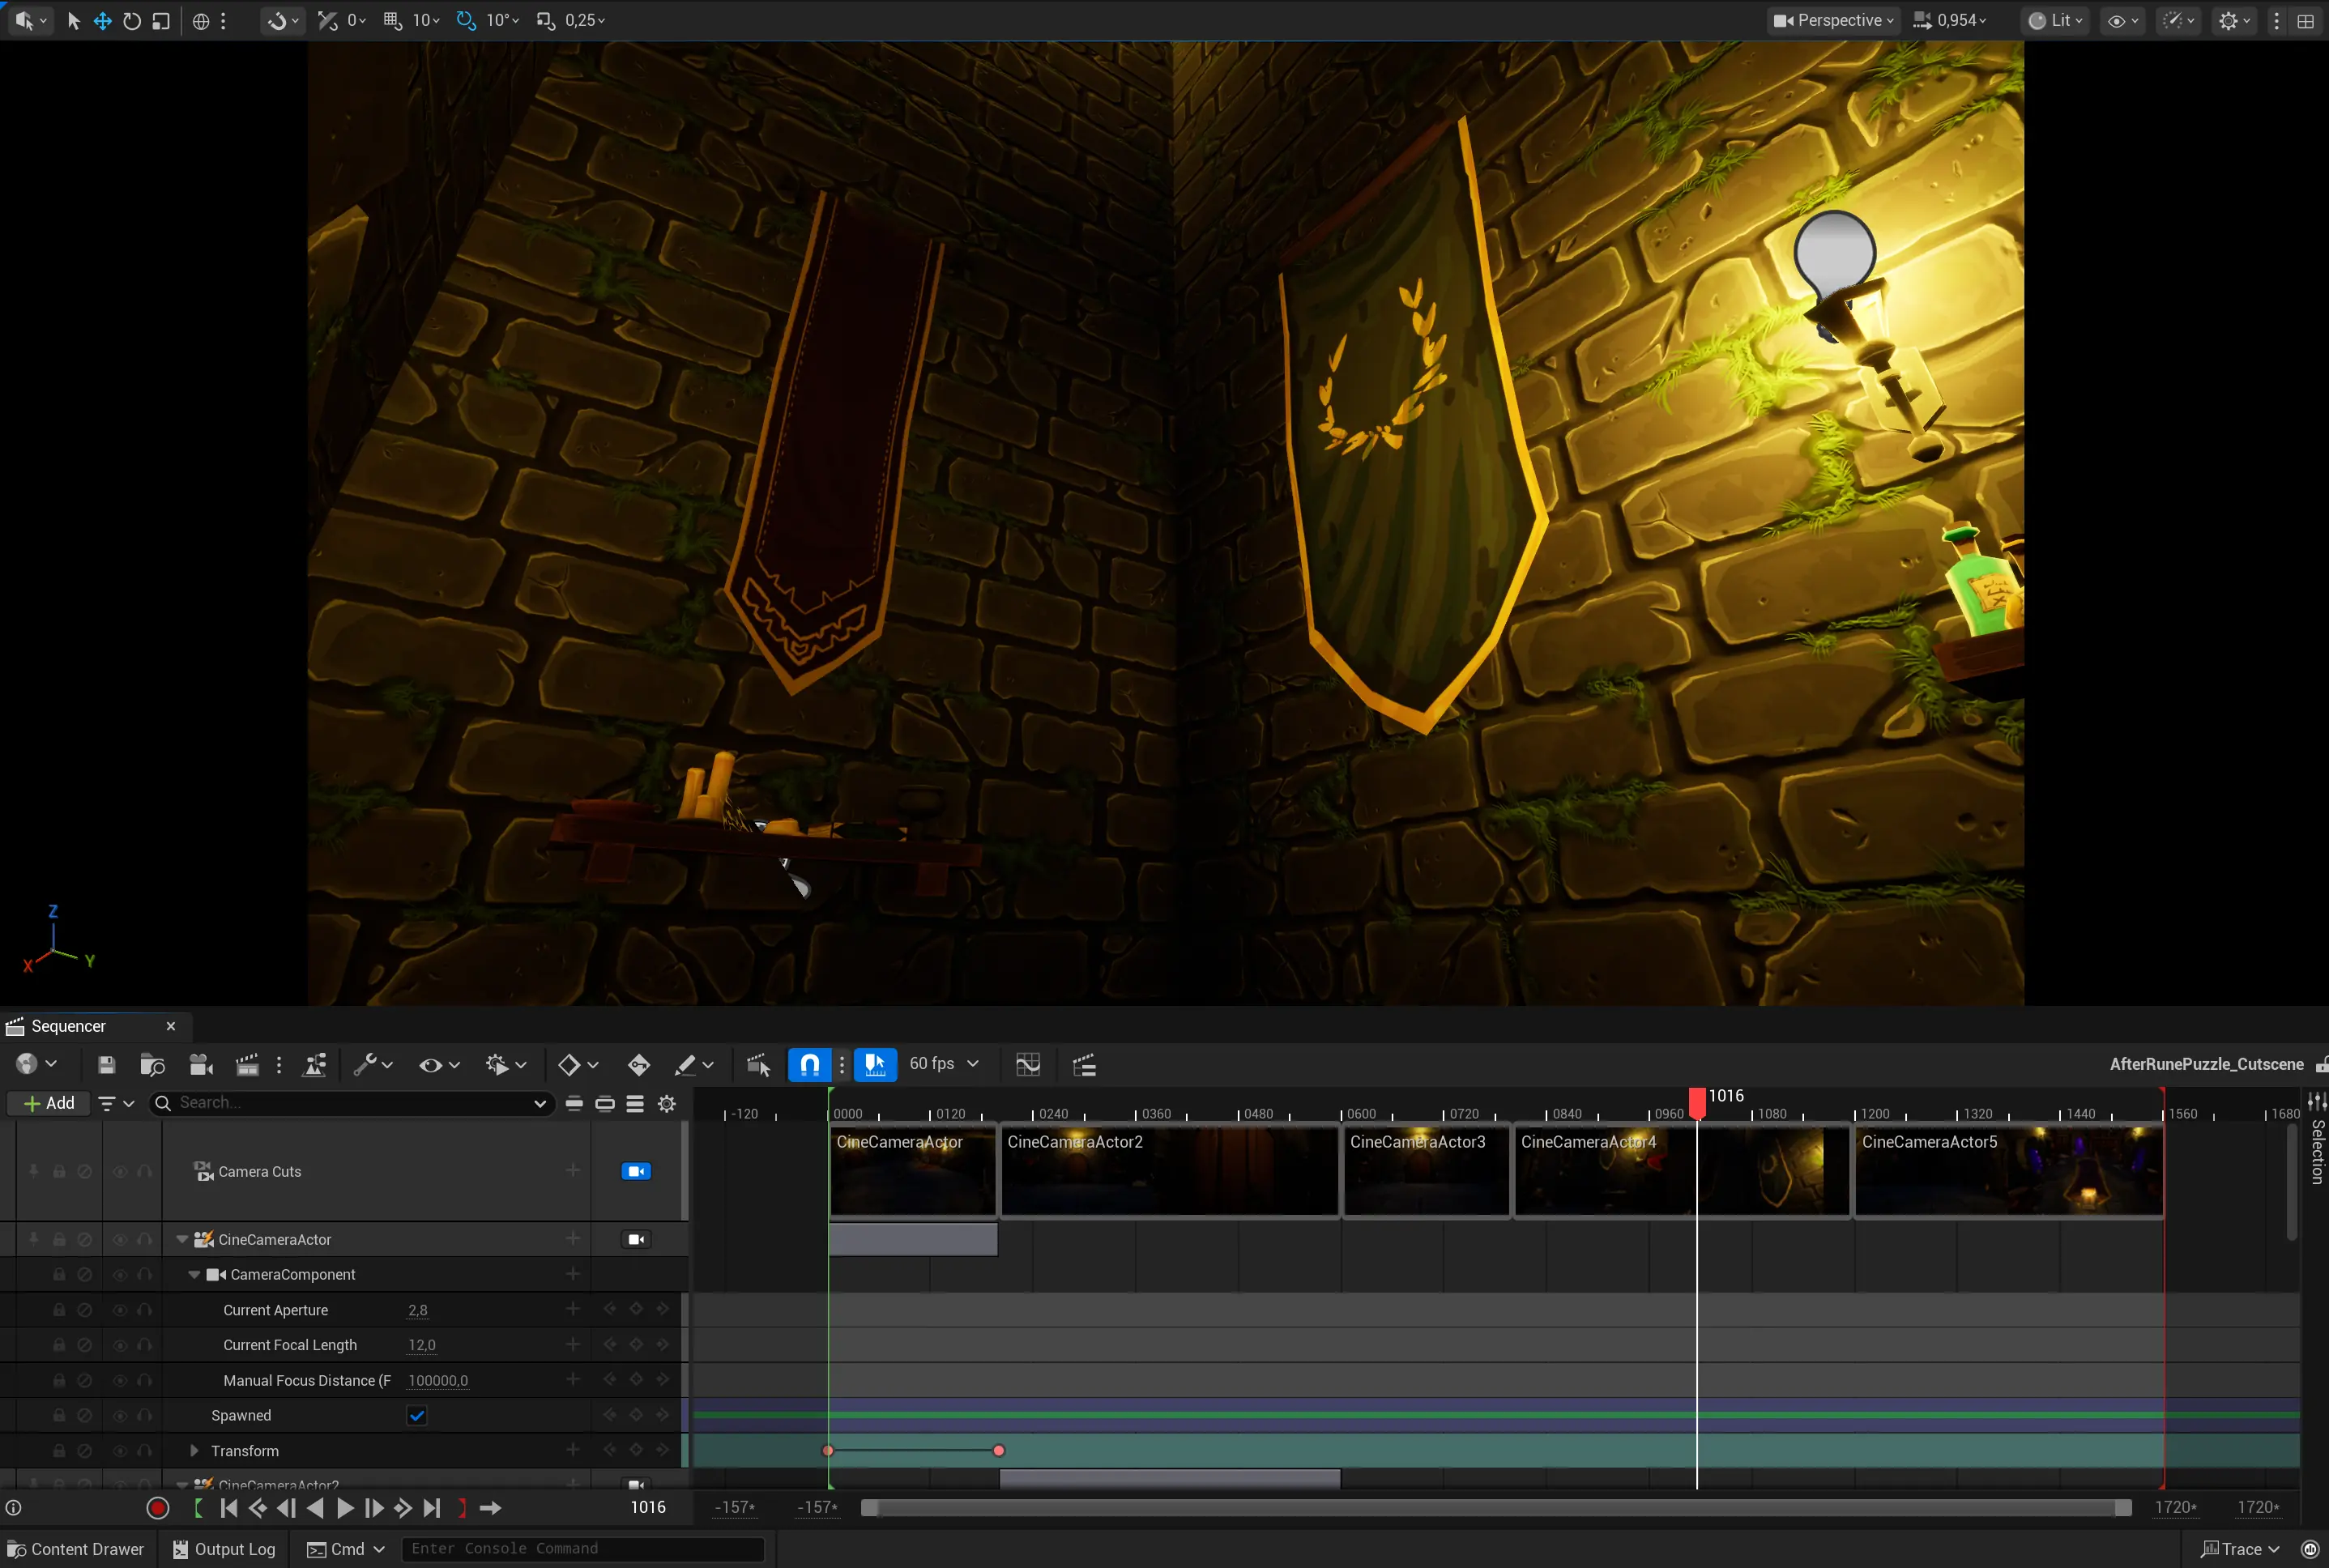Play the sequence in reverse
This screenshot has width=2329, height=1568.
pos(315,1507)
